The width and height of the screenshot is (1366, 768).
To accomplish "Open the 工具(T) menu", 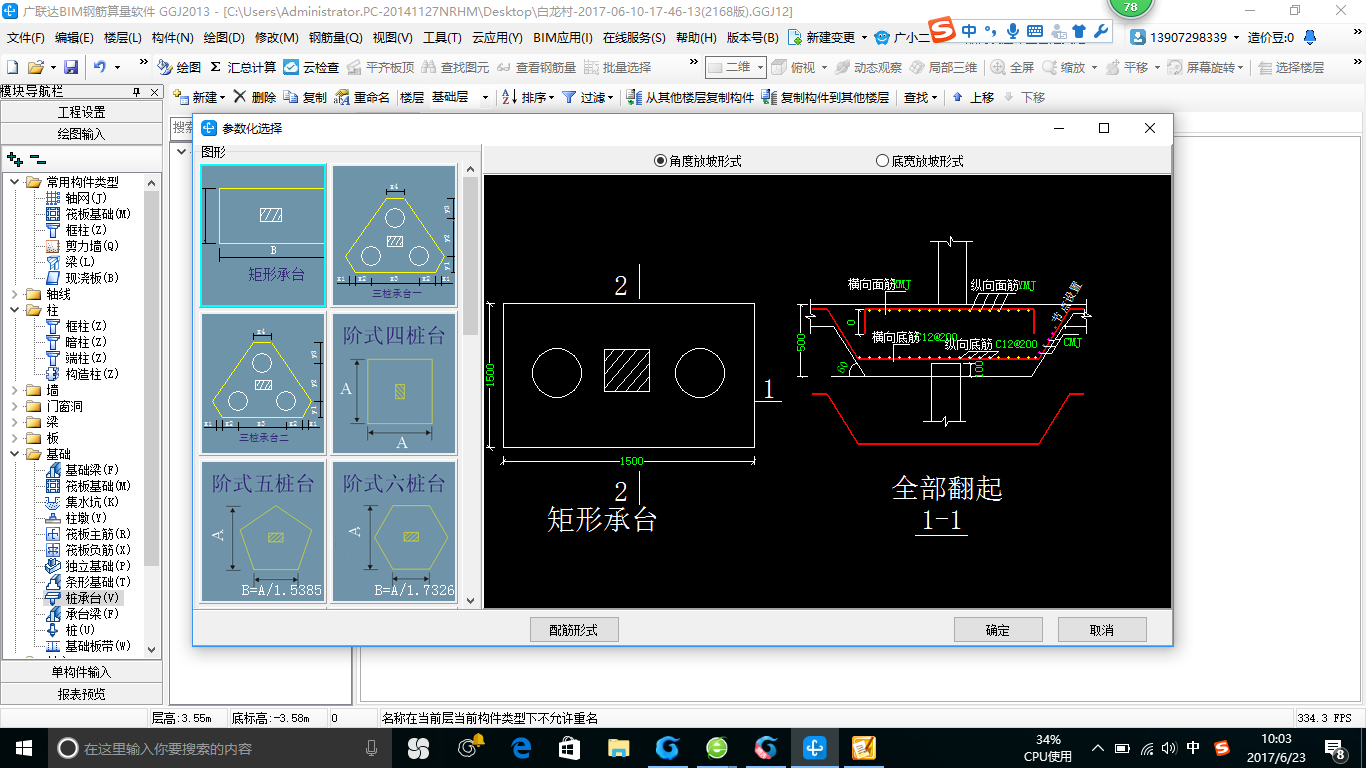I will coord(442,37).
